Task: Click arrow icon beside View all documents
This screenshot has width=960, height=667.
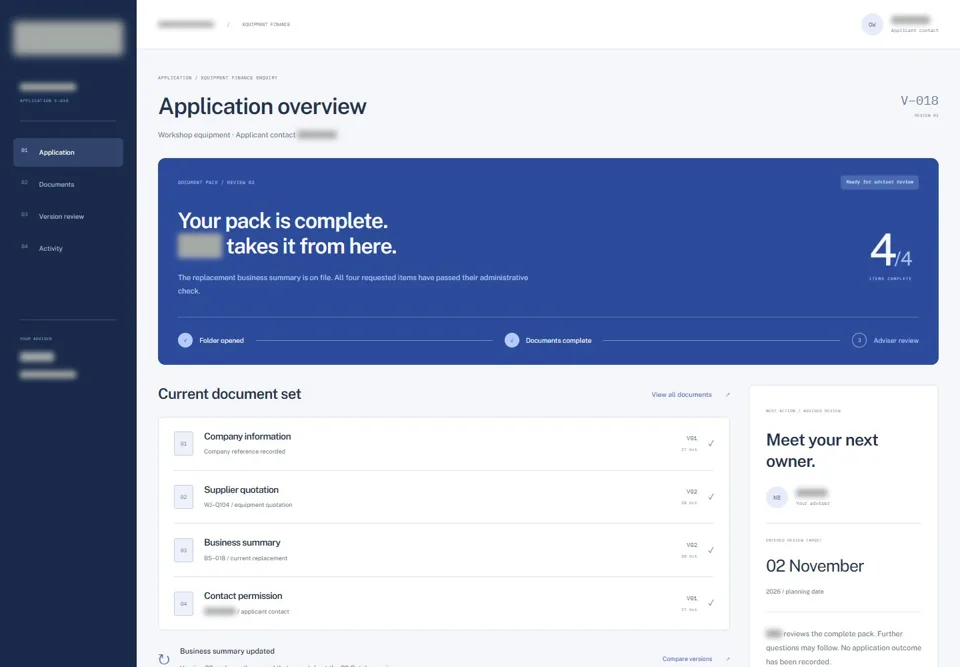Action: pos(727,394)
